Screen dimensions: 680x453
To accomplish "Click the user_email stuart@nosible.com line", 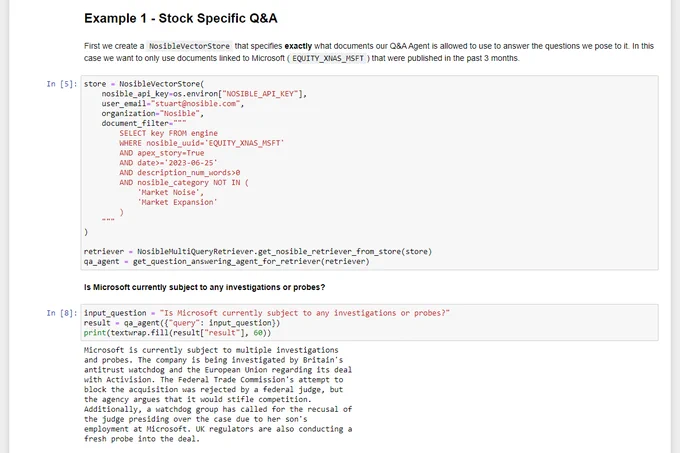I will (173, 104).
